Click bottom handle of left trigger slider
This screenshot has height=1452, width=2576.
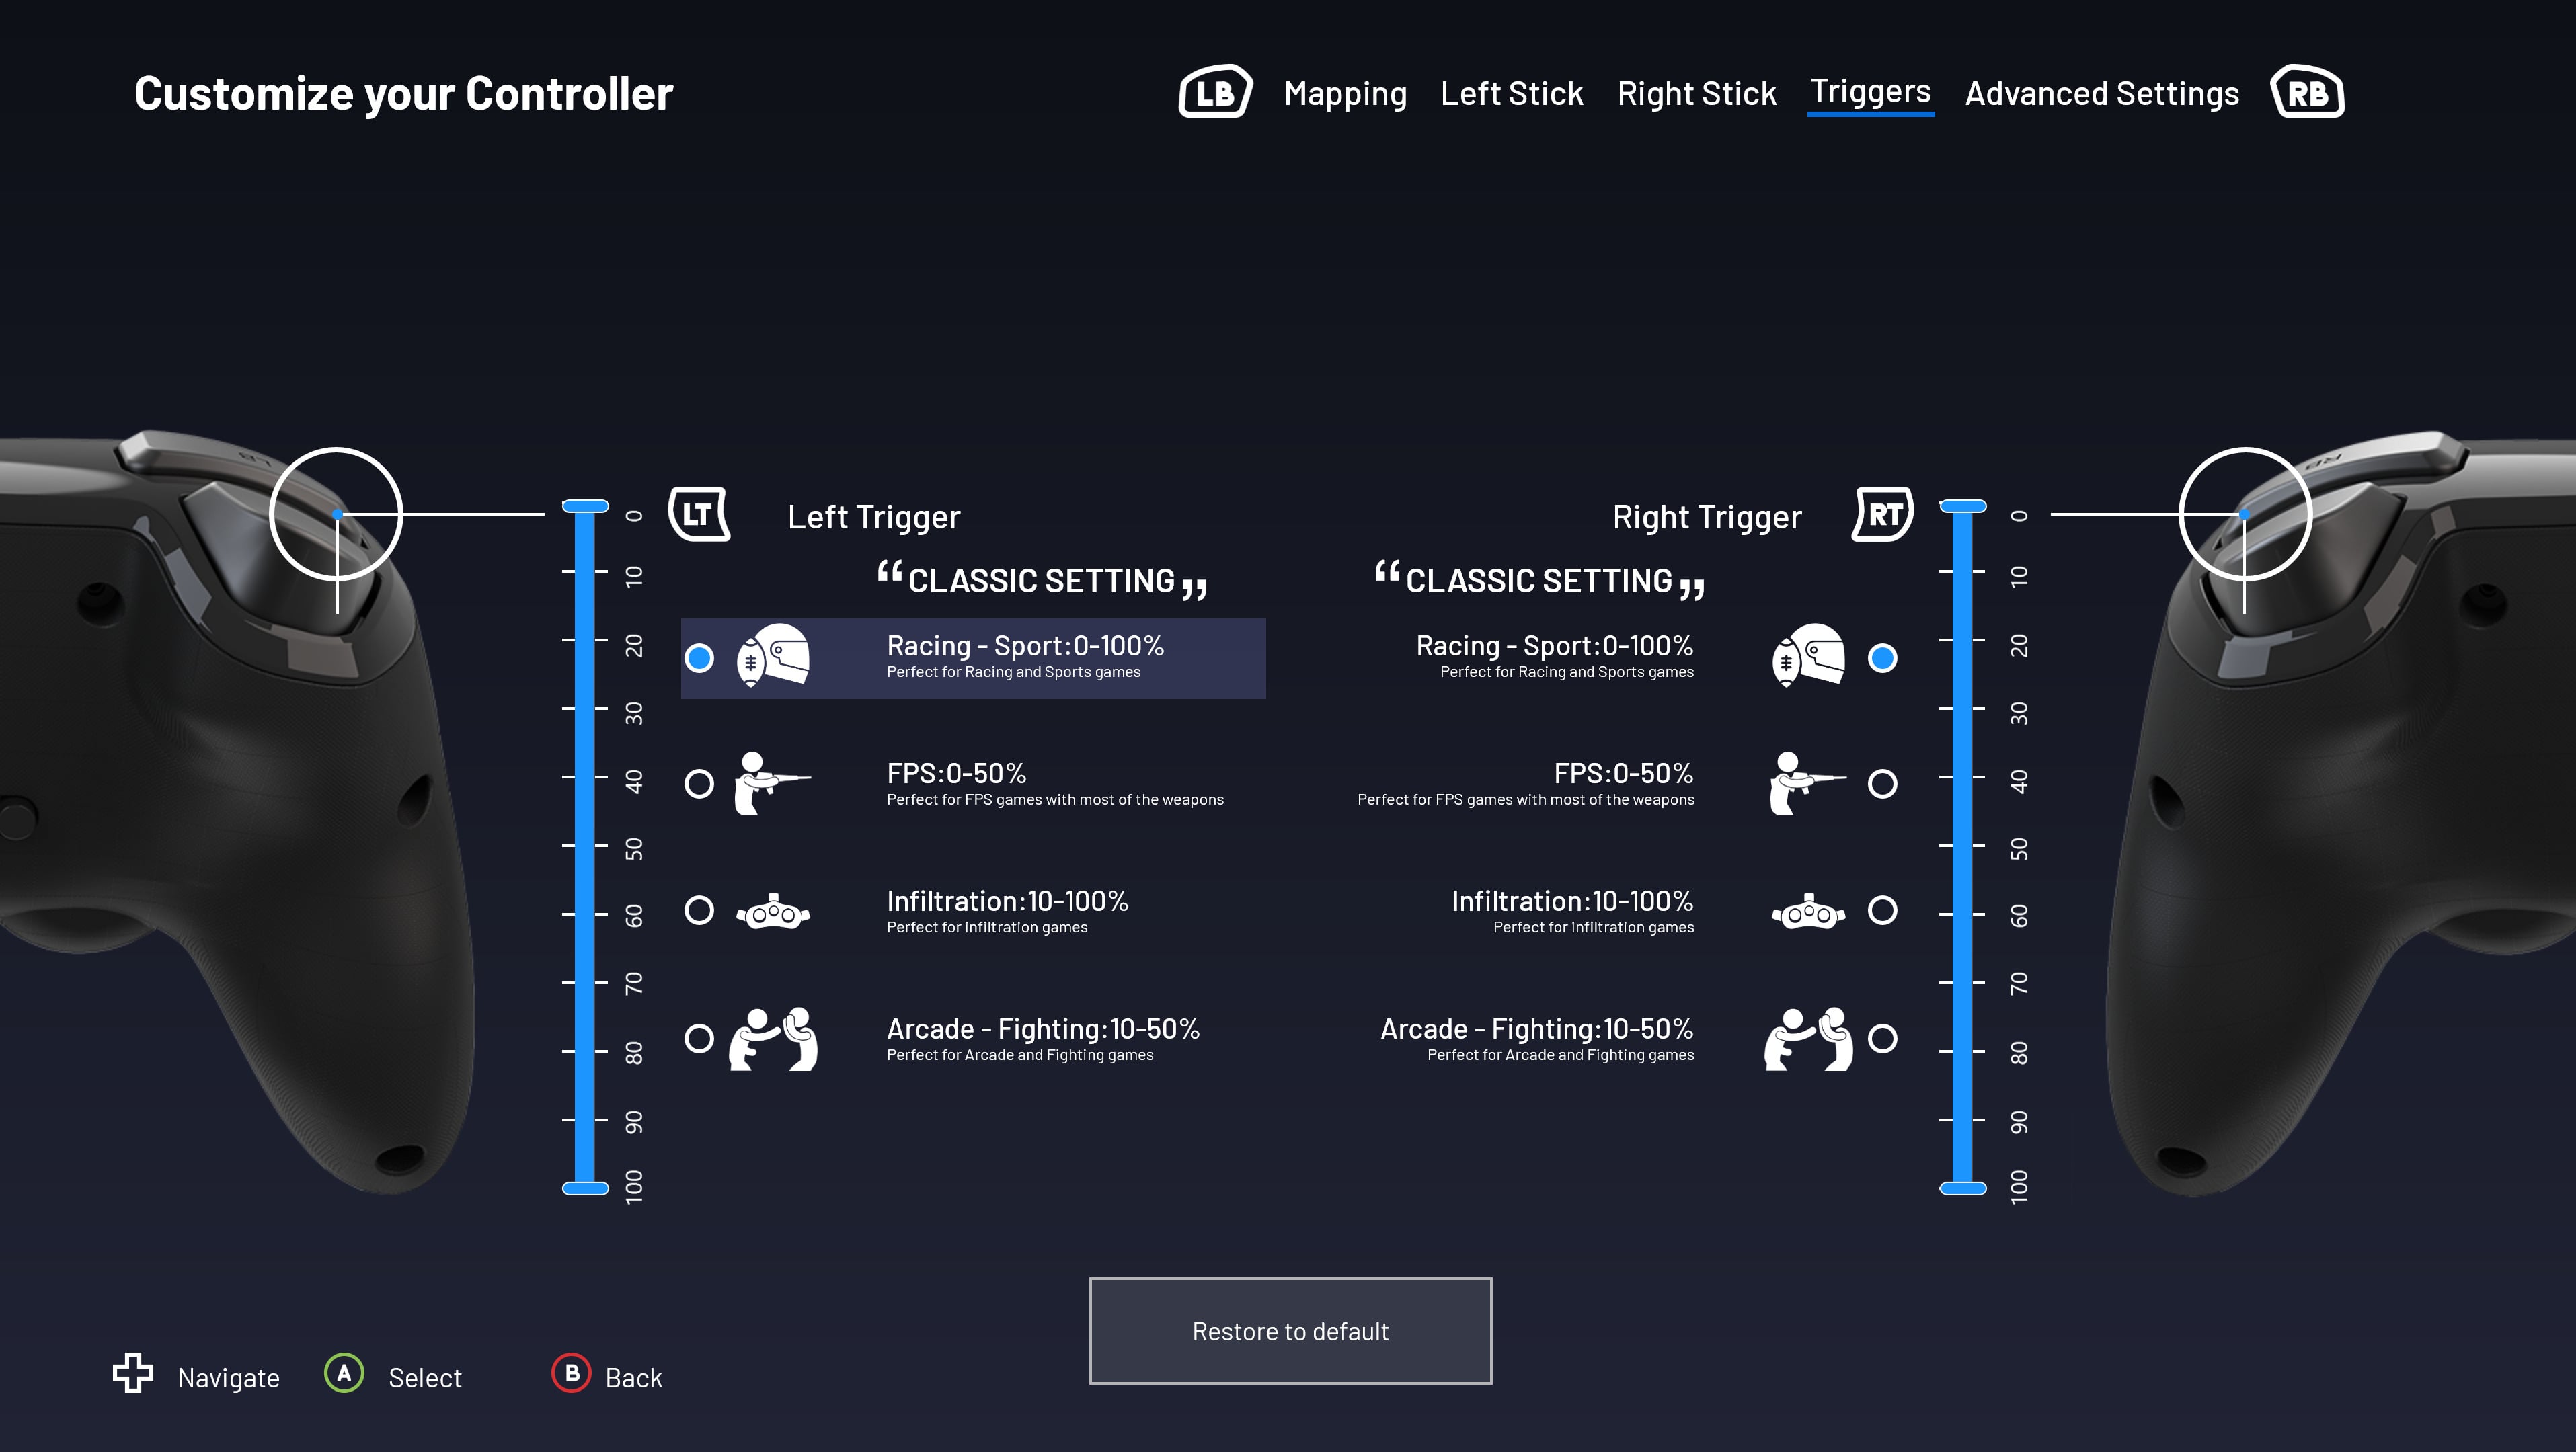[x=585, y=1188]
